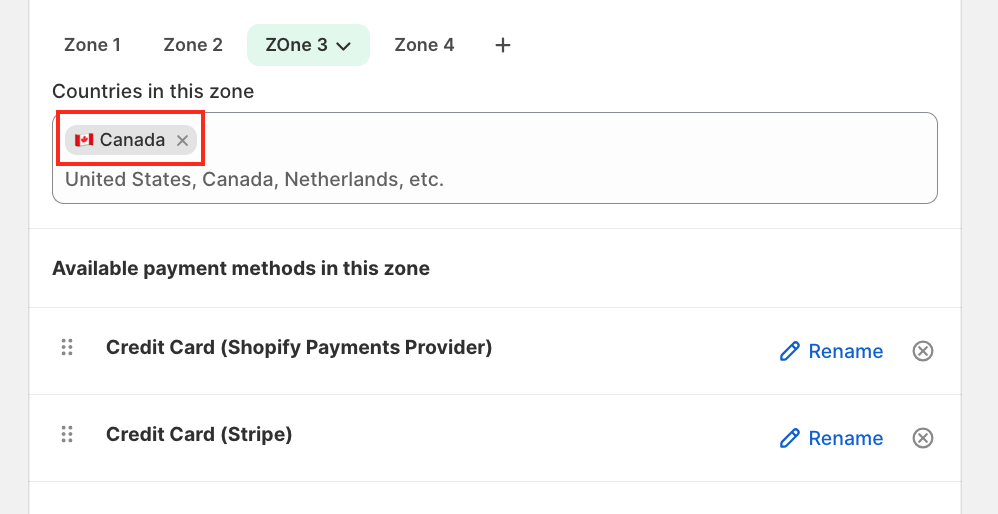Image resolution: width=998 pixels, height=514 pixels.
Task: Click drag handle for Shopify Payments Provider row
Action: (67, 348)
